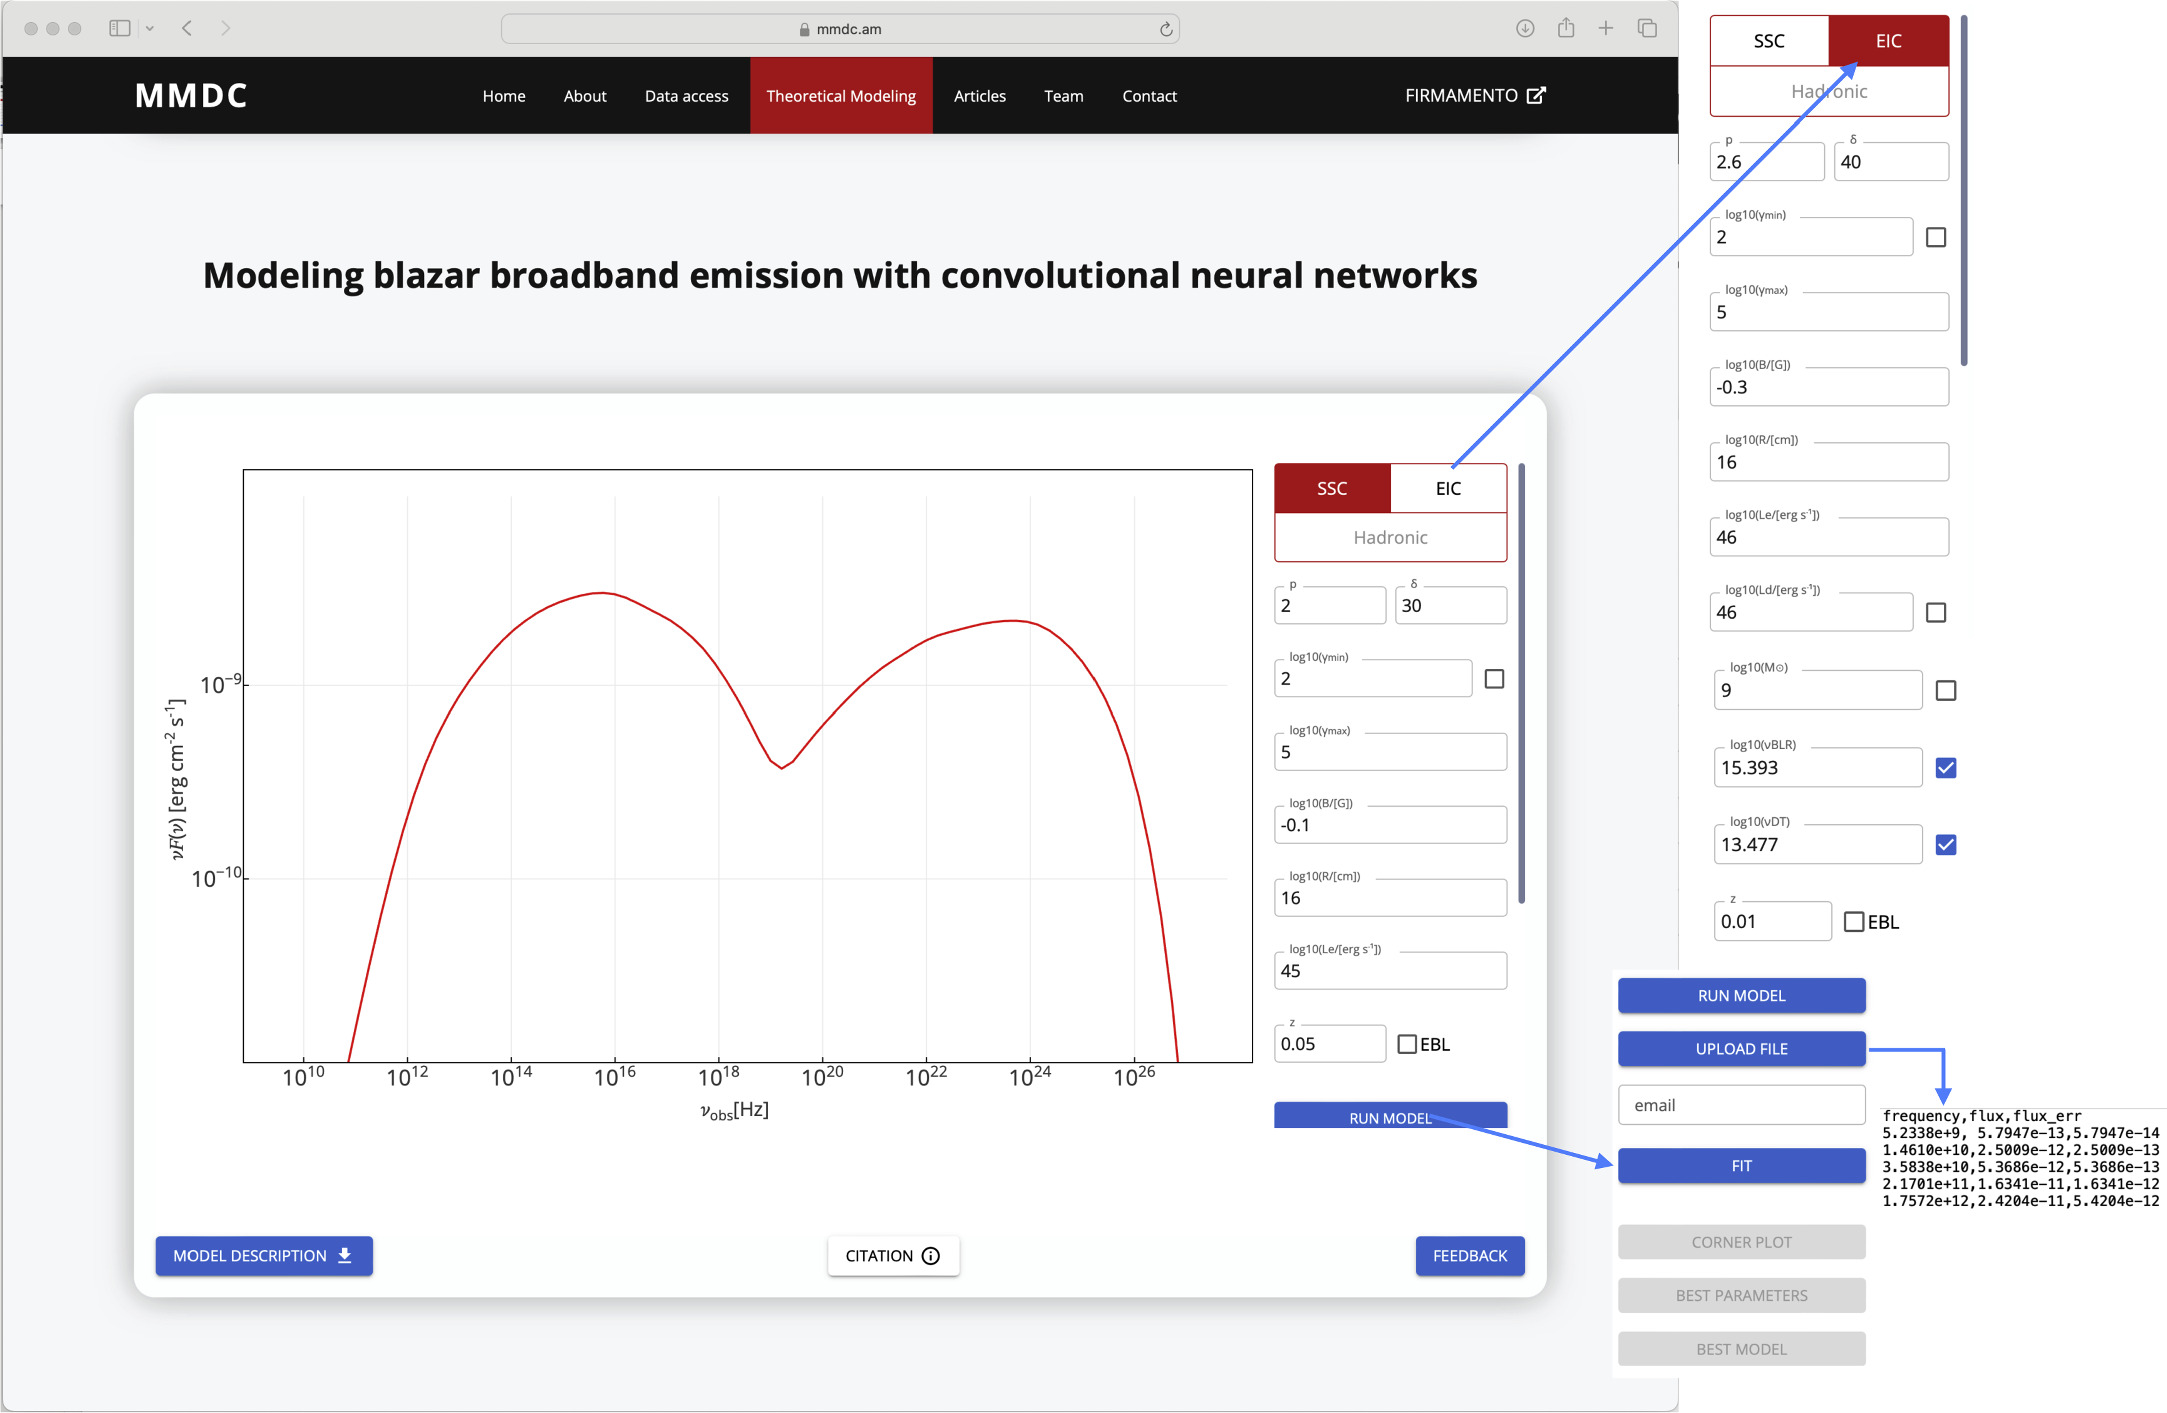Enable the log10(γmin) checkbox in the SSC panel
2167x1413 pixels.
[1494, 679]
